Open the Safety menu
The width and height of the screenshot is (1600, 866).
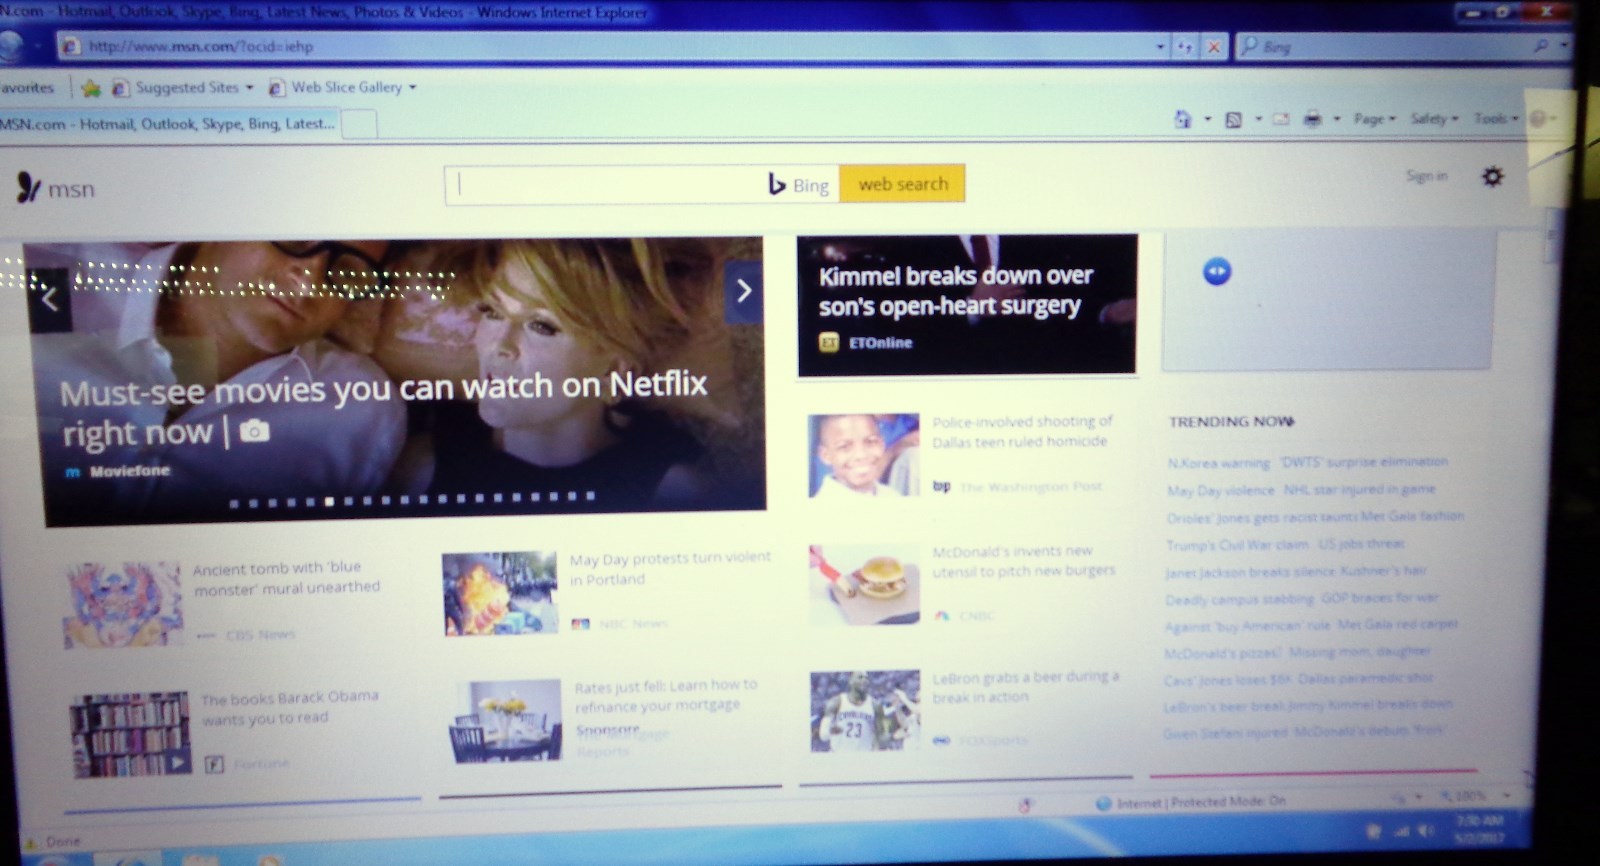[1434, 119]
